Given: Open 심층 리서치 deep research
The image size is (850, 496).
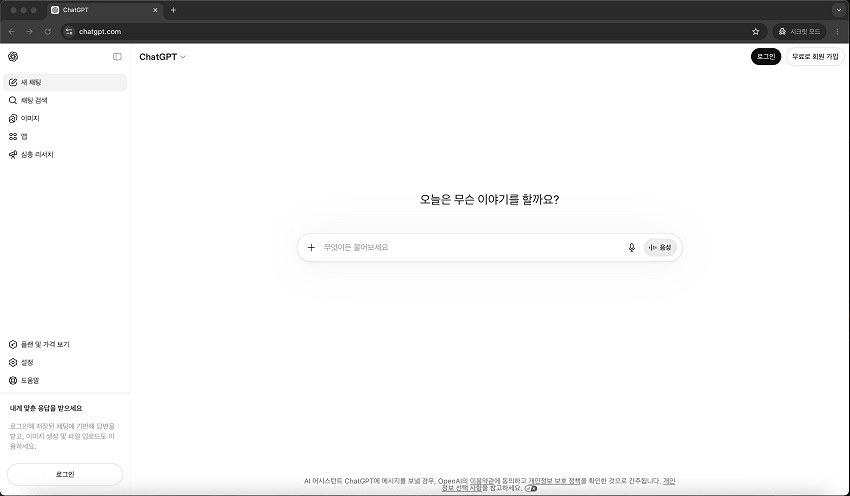Looking at the screenshot, I should pyautogui.click(x=65, y=154).
